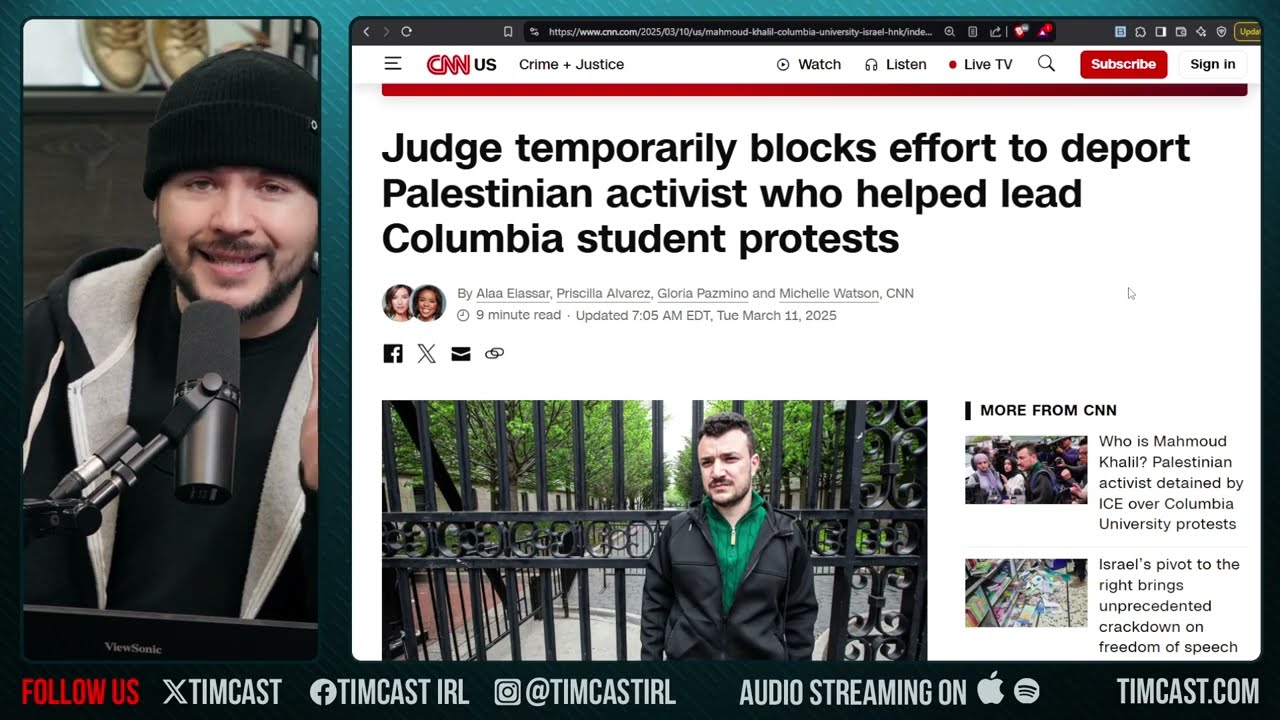Open the Who is Mahmoud Khalil thumbnail
This screenshot has width=1280, height=720.
pyautogui.click(x=1026, y=470)
